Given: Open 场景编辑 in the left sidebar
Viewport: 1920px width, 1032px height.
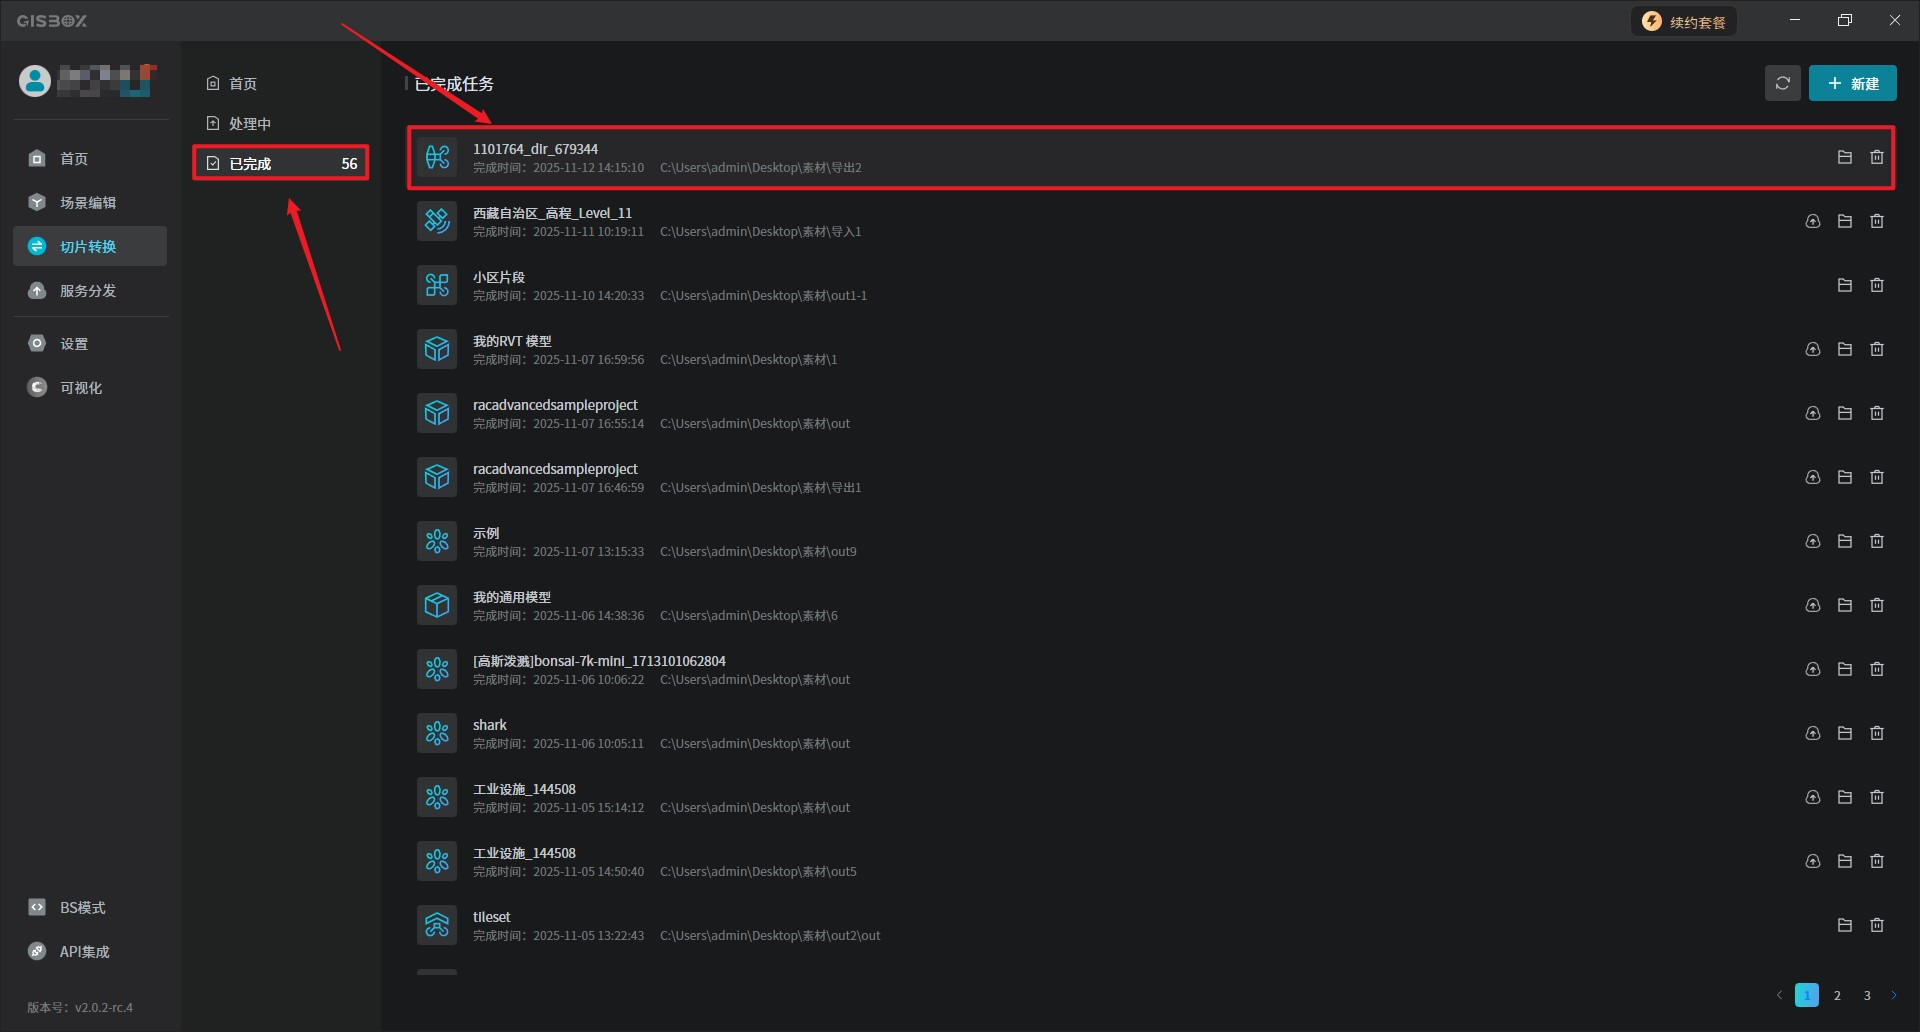Looking at the screenshot, I should (88, 203).
